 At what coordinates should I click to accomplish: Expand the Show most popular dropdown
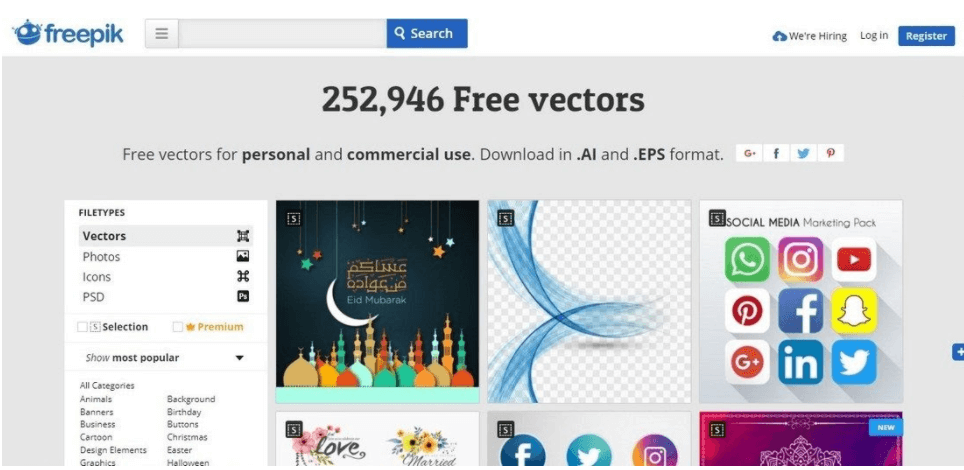[x=165, y=357]
